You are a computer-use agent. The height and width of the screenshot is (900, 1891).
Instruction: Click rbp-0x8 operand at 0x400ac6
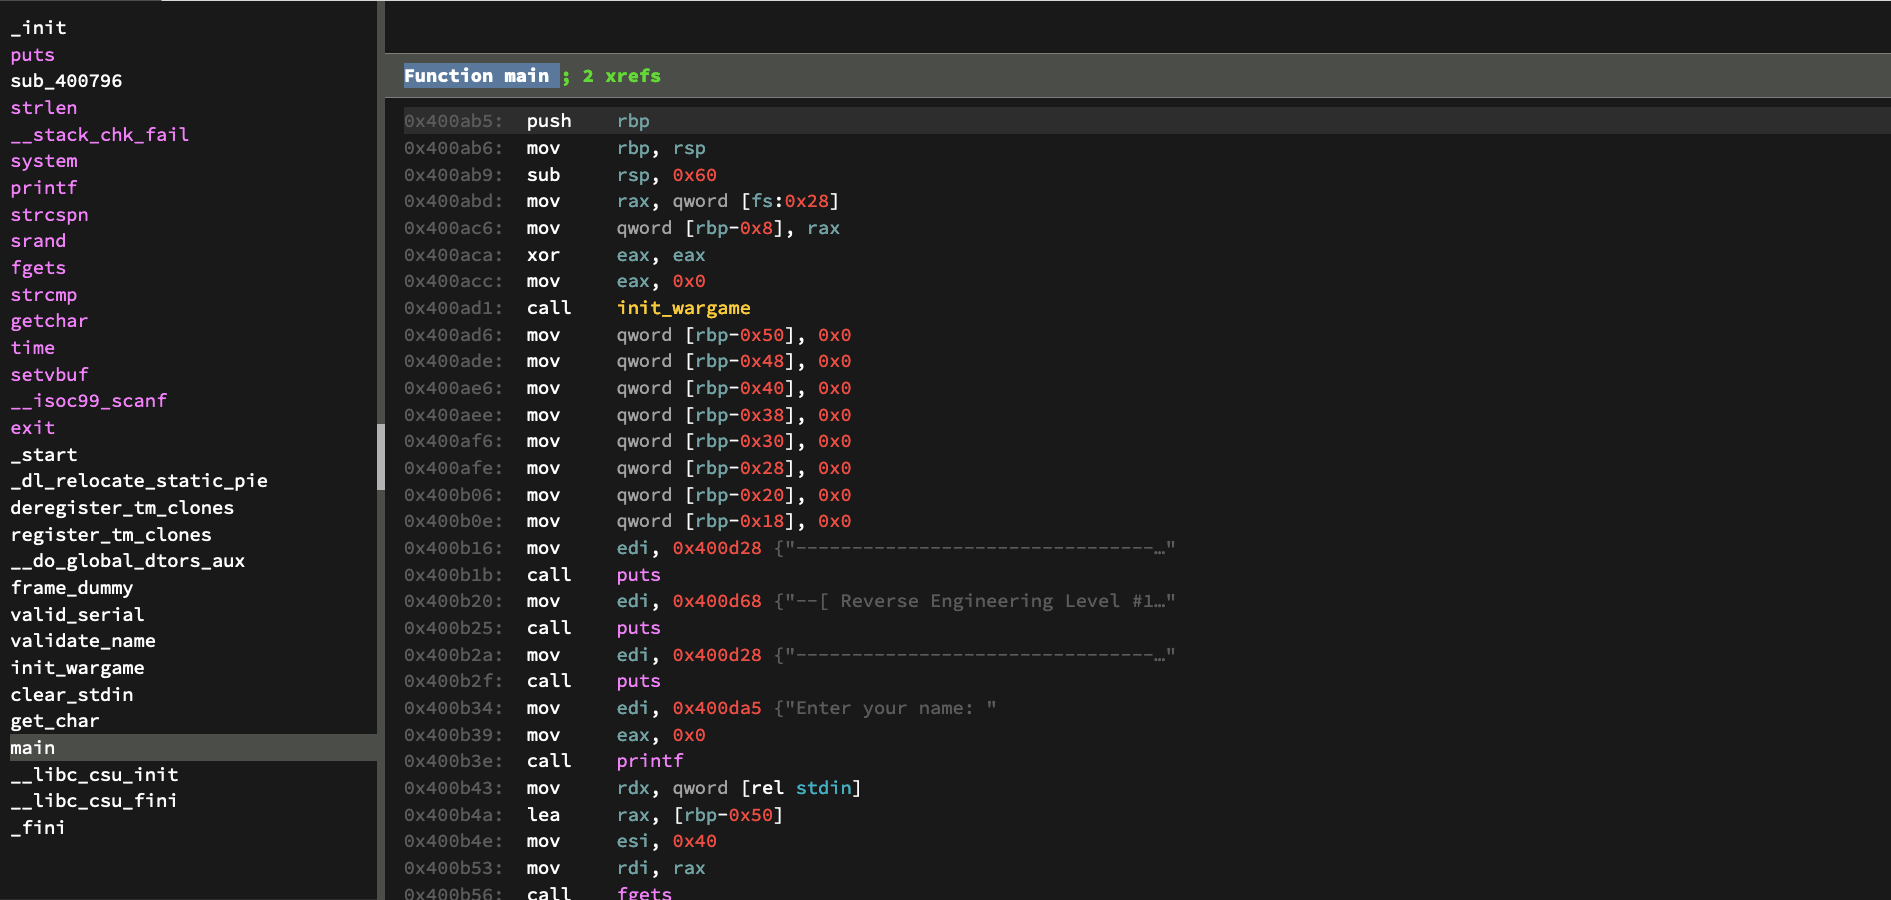click(x=734, y=228)
